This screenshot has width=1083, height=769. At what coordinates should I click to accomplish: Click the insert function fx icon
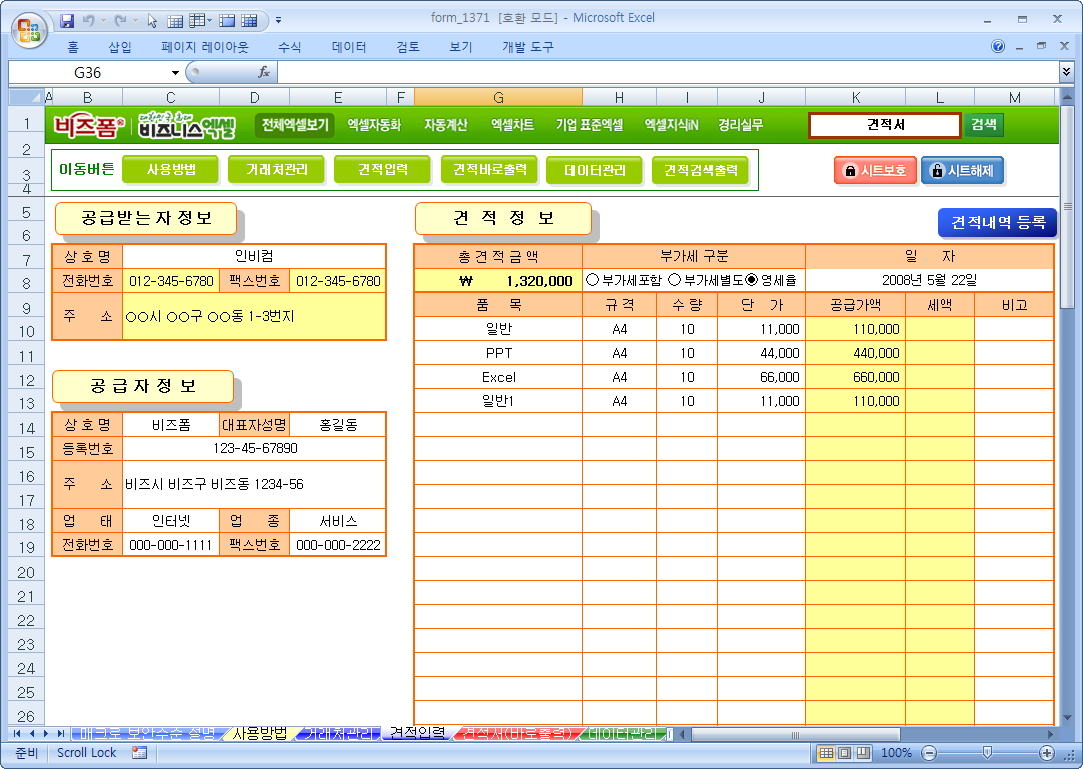(264, 72)
